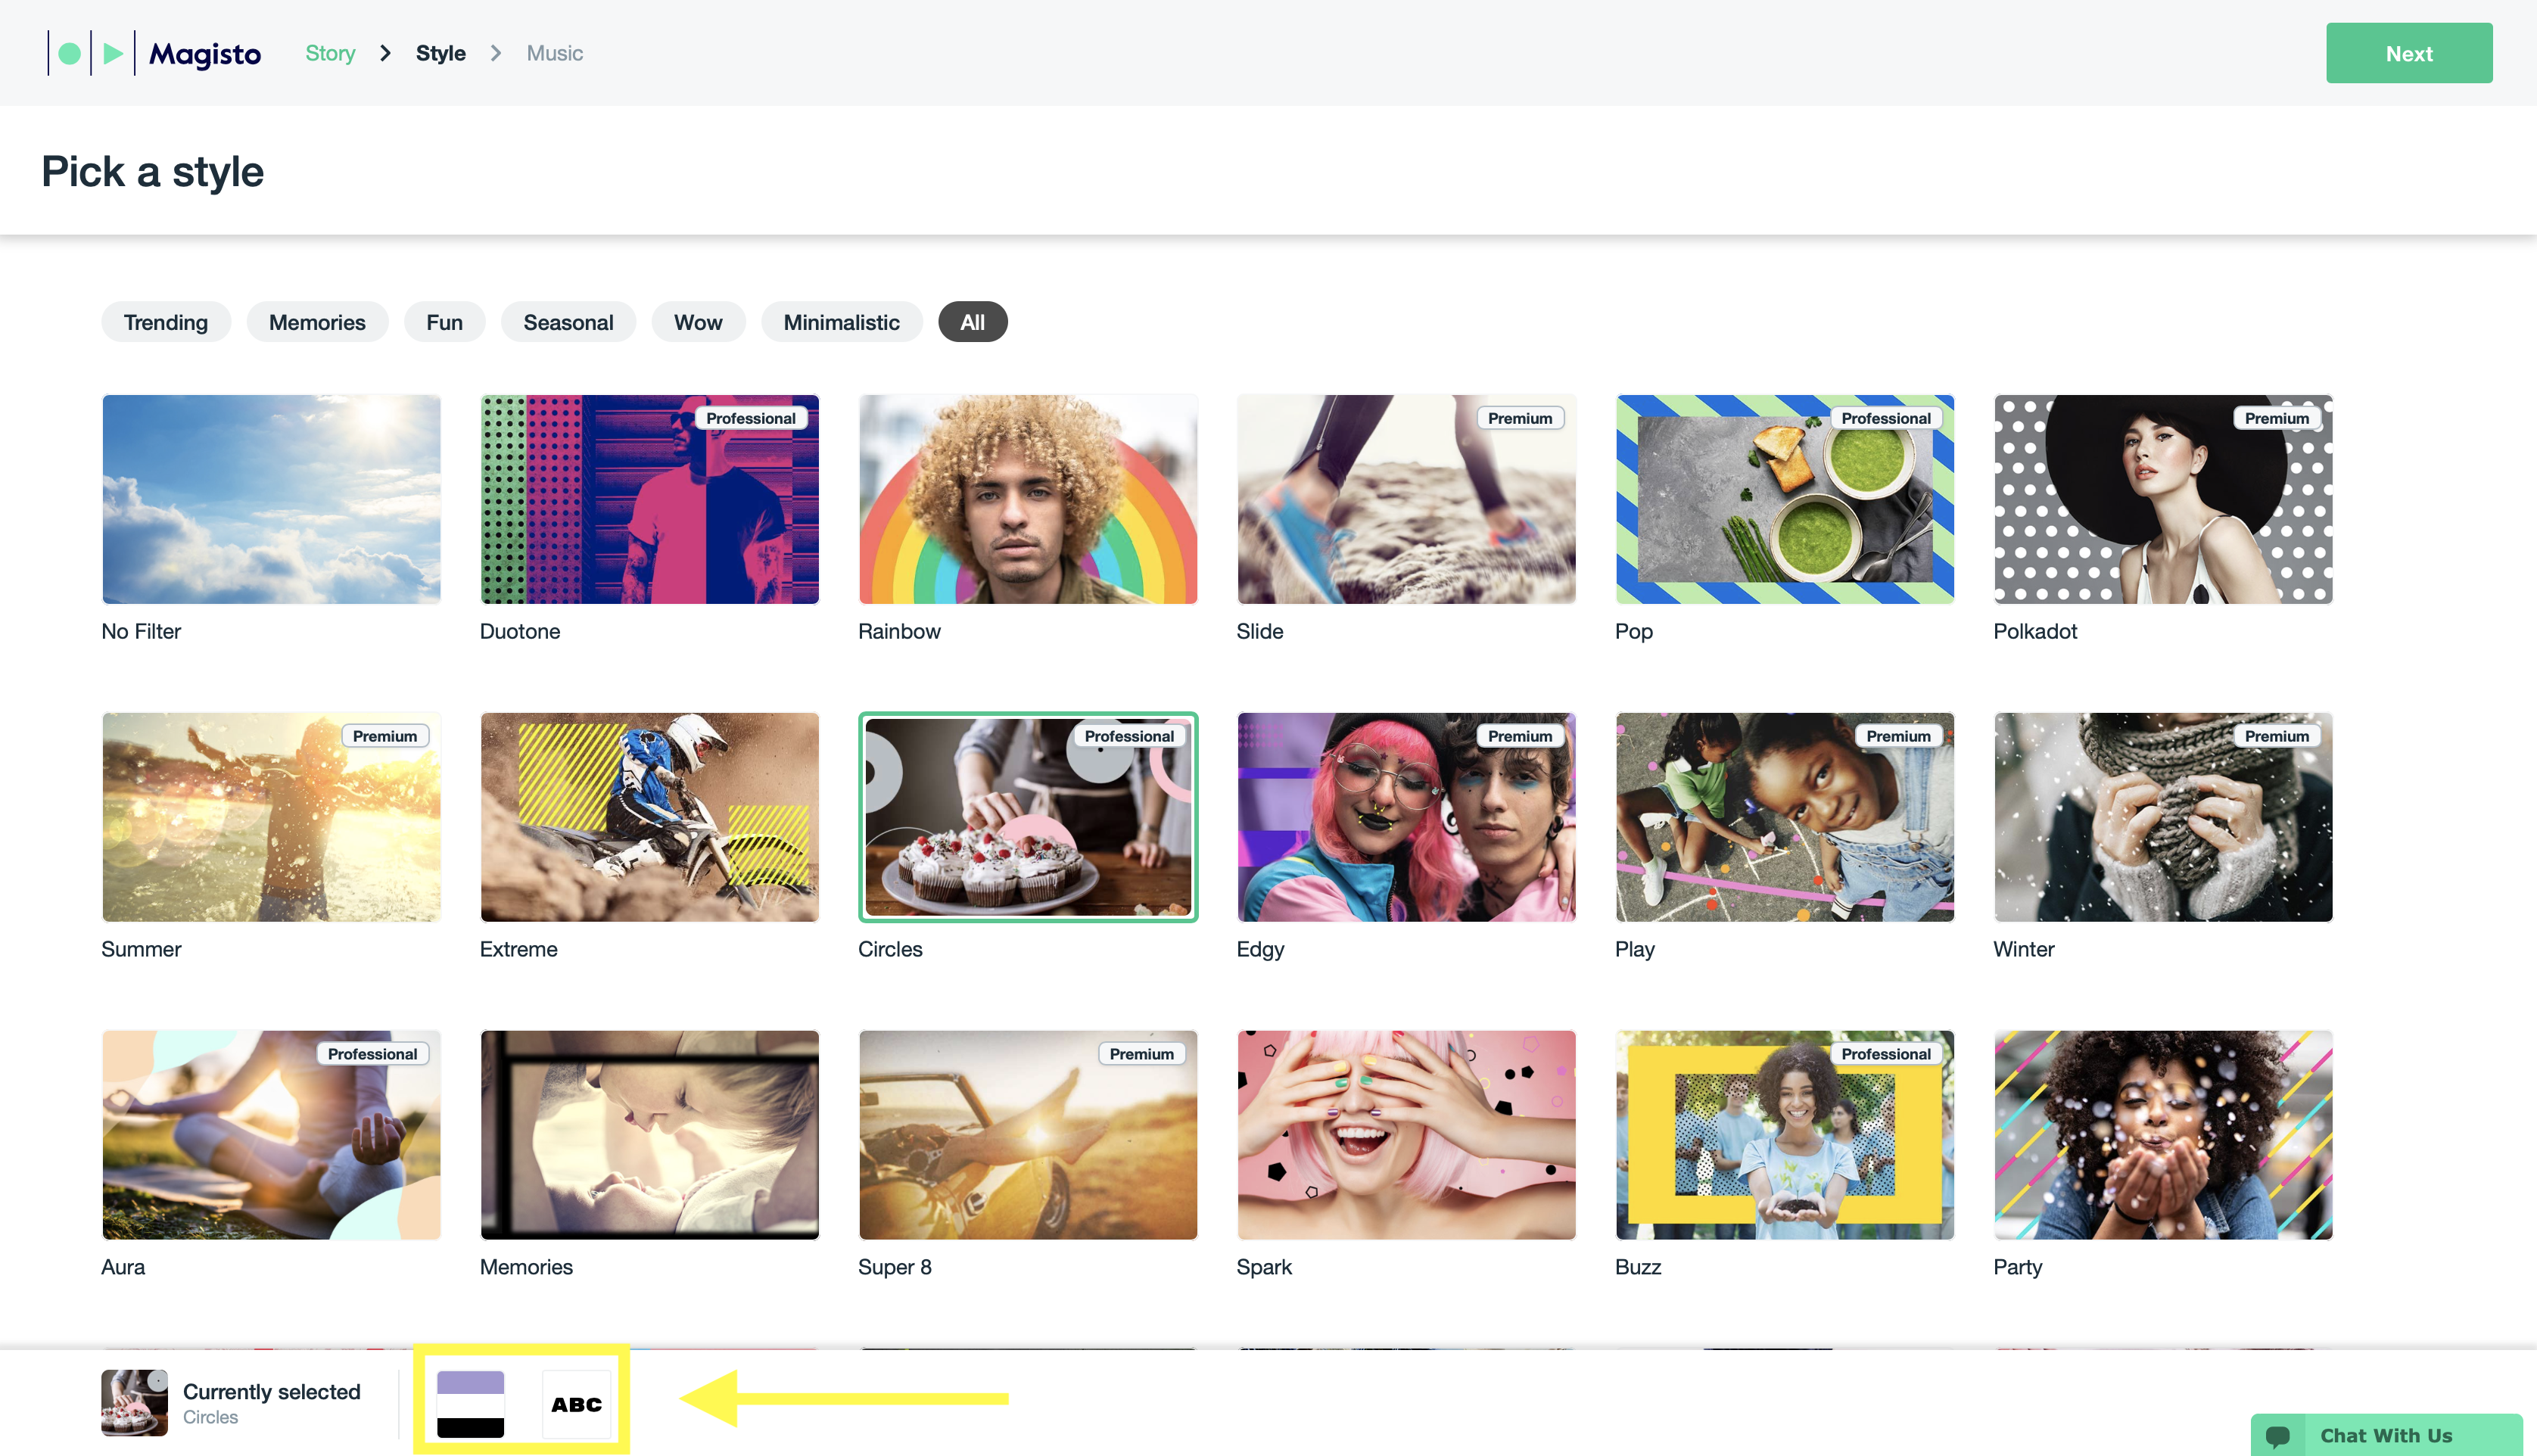2537x1456 pixels.
Task: Click the currently selected Circles mini thumbnail
Action: click(x=134, y=1402)
